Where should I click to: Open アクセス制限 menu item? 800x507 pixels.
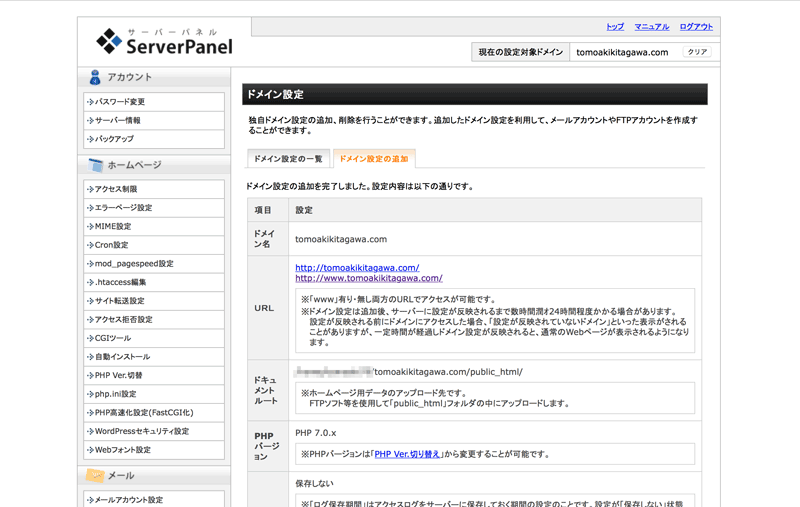154,189
